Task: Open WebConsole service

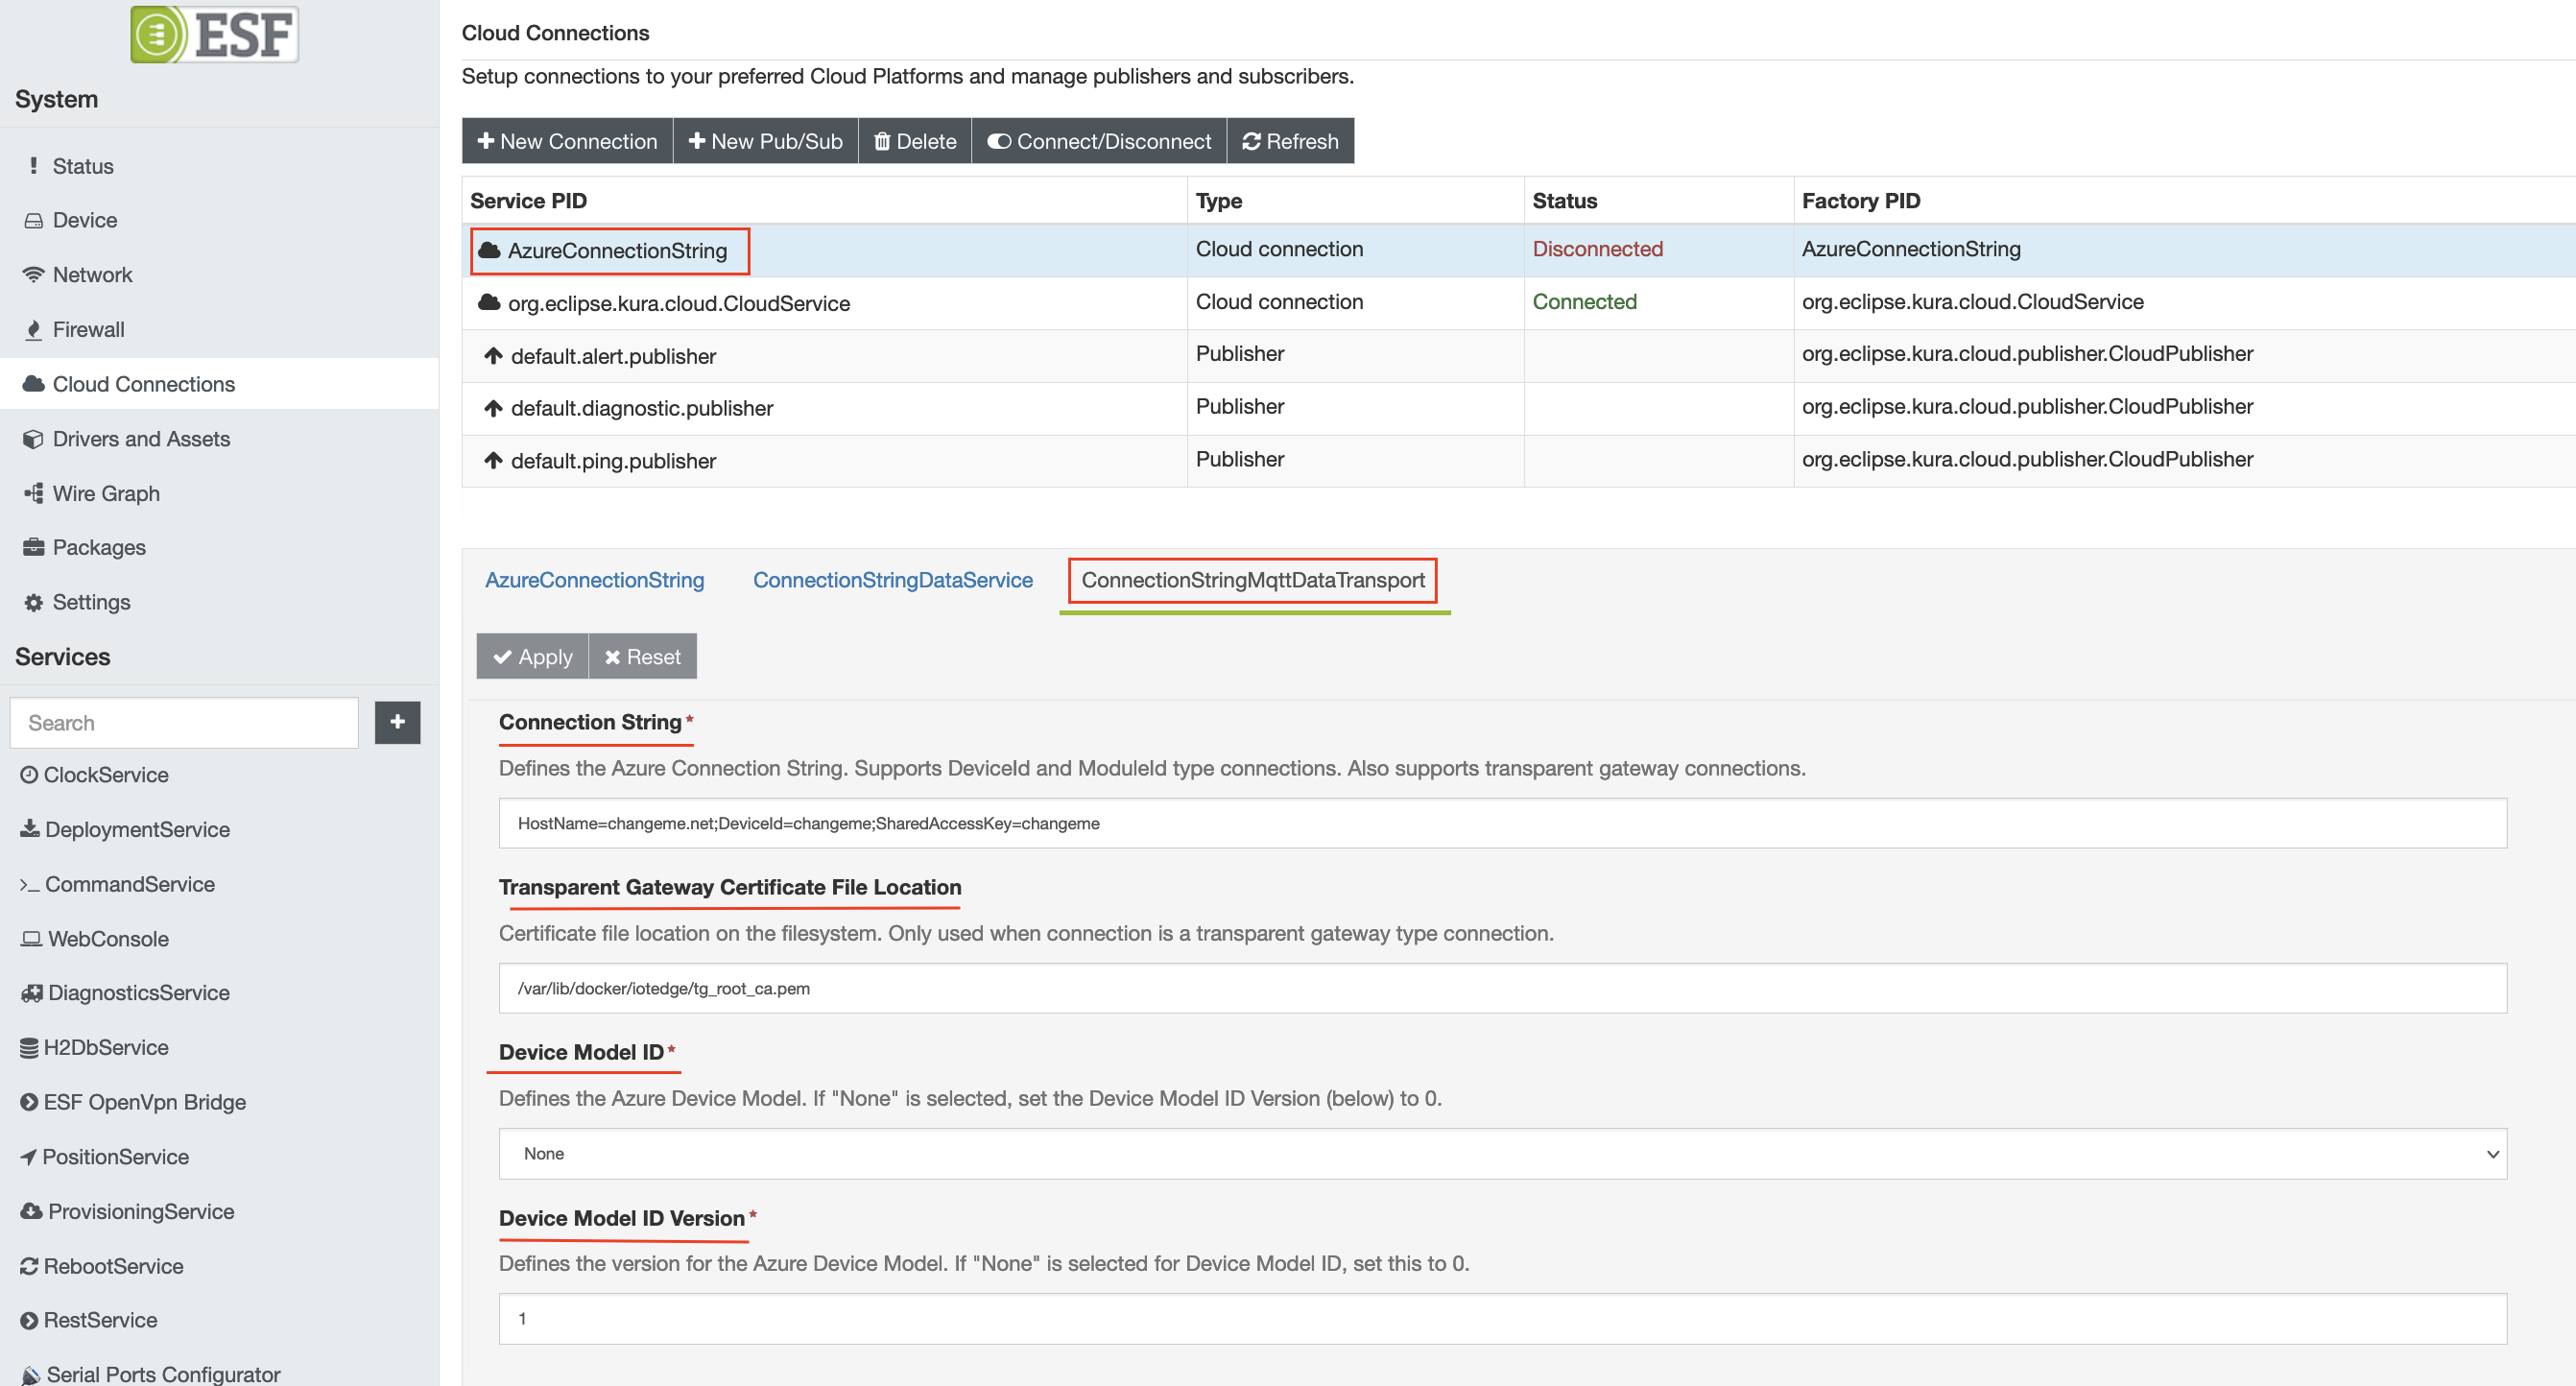Action: coord(108,939)
